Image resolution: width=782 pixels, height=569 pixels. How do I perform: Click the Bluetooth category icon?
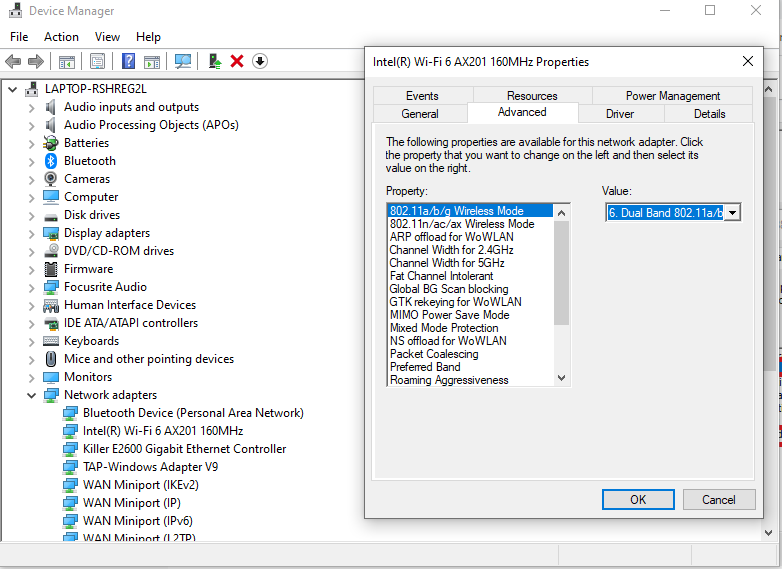coord(51,161)
